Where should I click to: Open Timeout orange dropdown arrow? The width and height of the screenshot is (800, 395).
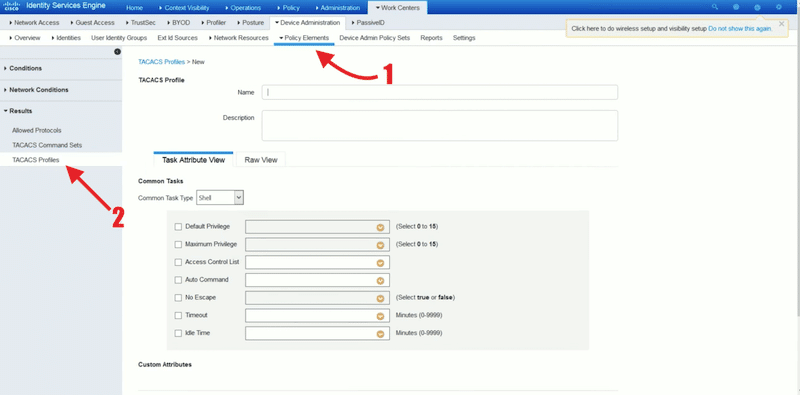[x=380, y=316]
